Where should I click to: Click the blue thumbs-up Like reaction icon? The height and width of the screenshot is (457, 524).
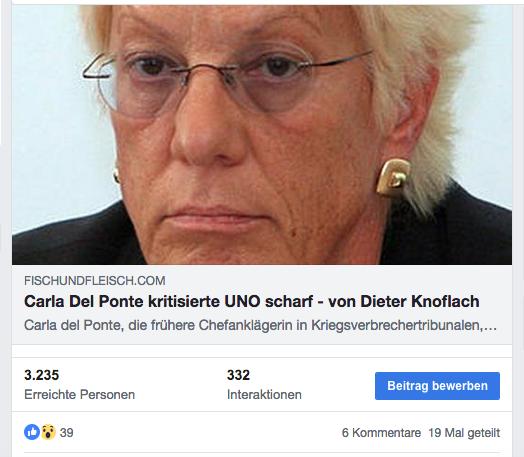(x=32, y=432)
